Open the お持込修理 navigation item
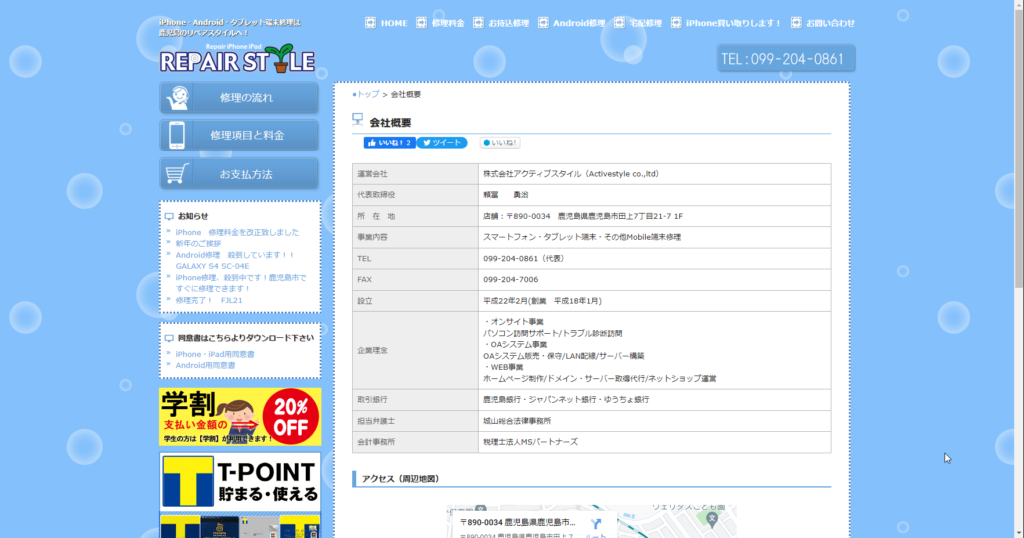Image resolution: width=1024 pixels, height=538 pixels. [508, 23]
